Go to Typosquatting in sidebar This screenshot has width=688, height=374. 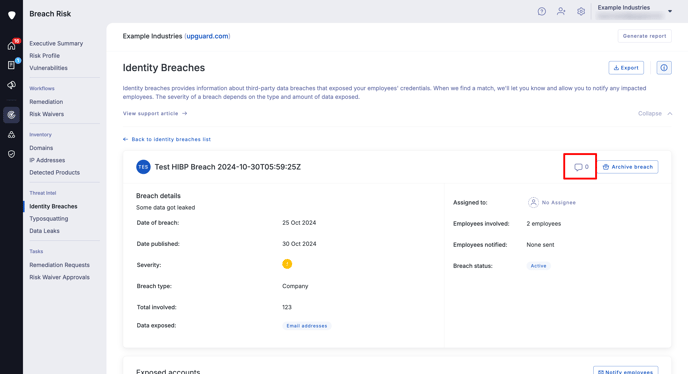pos(49,219)
